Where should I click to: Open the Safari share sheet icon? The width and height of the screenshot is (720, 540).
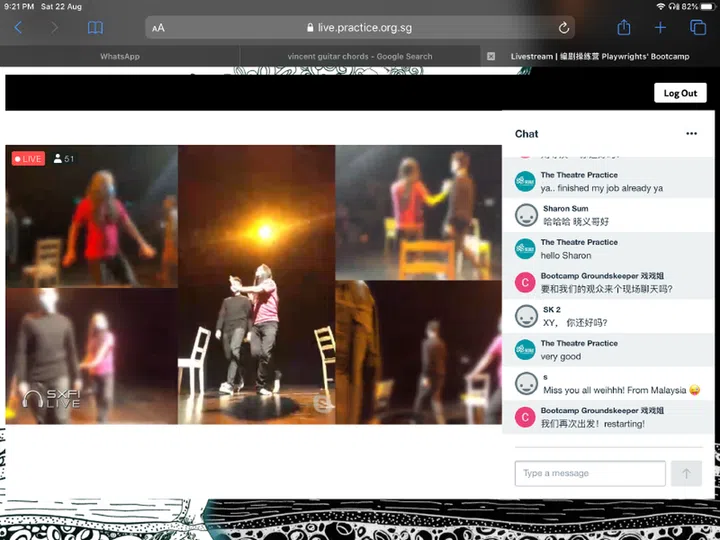(624, 28)
